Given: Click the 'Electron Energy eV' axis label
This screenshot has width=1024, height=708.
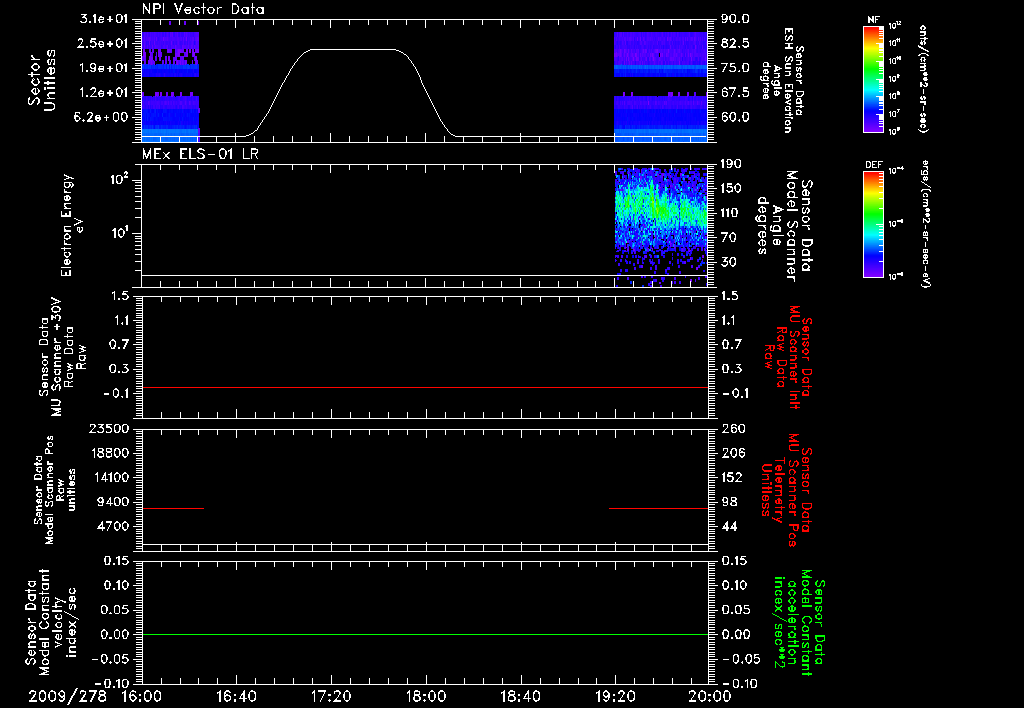Looking at the screenshot, I should (x=72, y=225).
